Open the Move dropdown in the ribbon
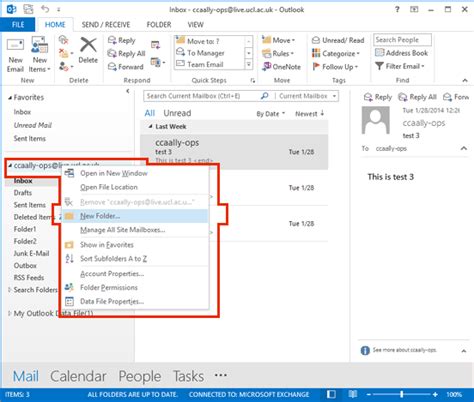 coord(279,40)
